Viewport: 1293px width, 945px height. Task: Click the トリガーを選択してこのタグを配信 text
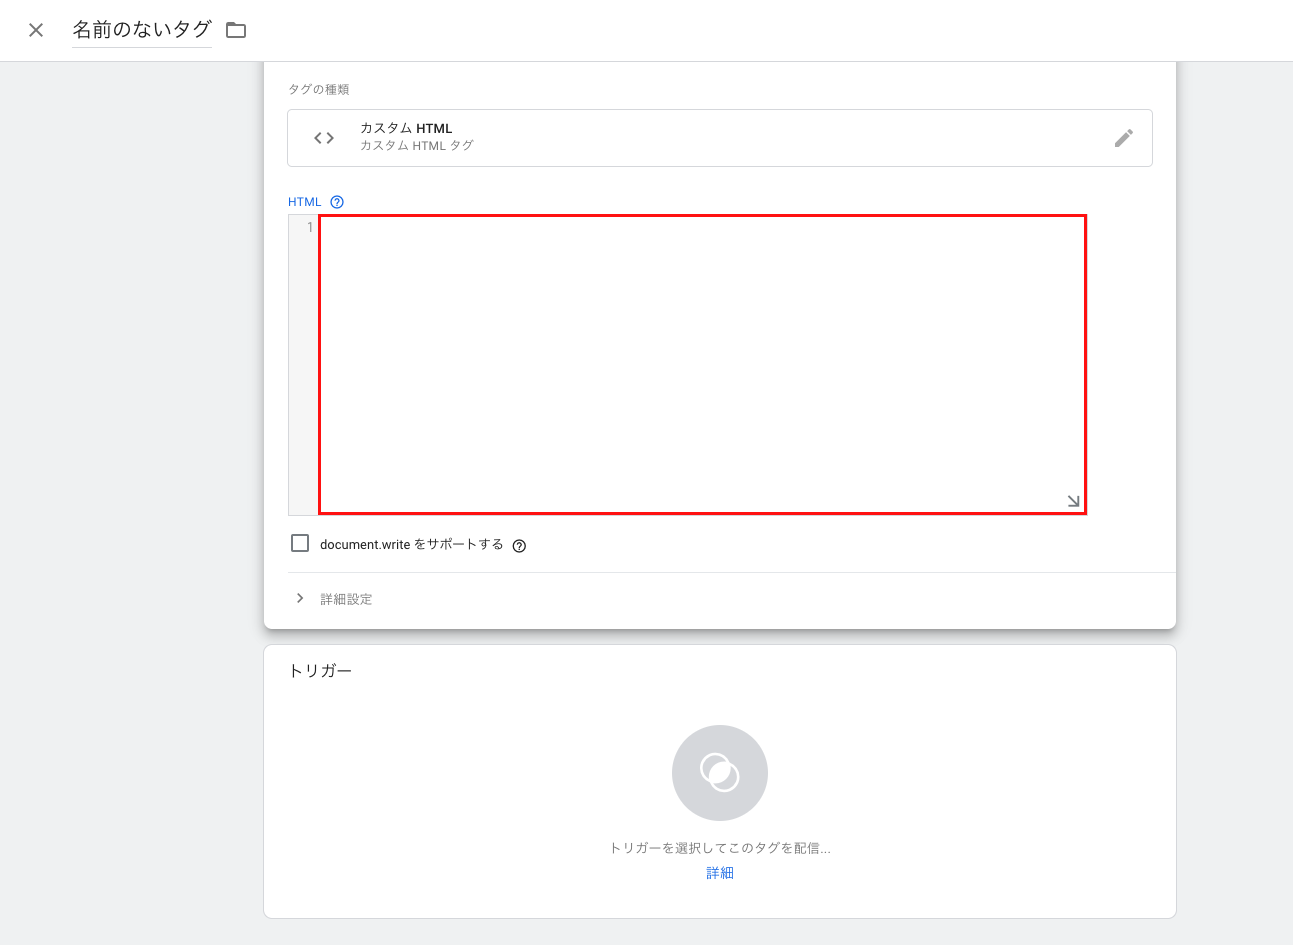pyautogui.click(x=719, y=848)
